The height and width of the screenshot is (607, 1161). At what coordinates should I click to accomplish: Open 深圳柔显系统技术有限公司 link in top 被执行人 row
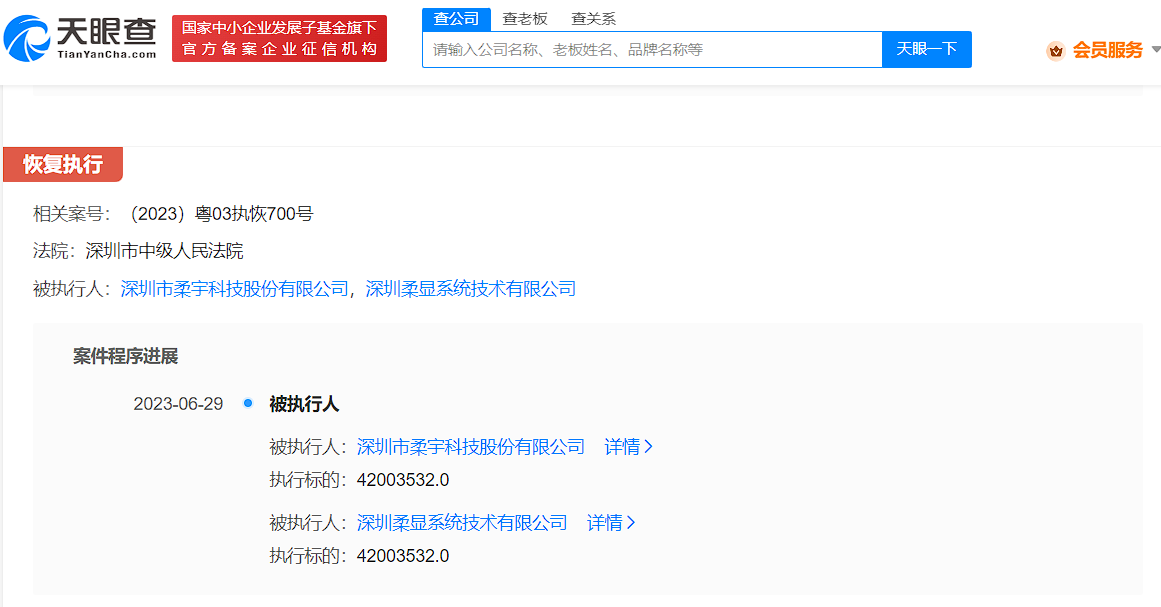pos(471,289)
